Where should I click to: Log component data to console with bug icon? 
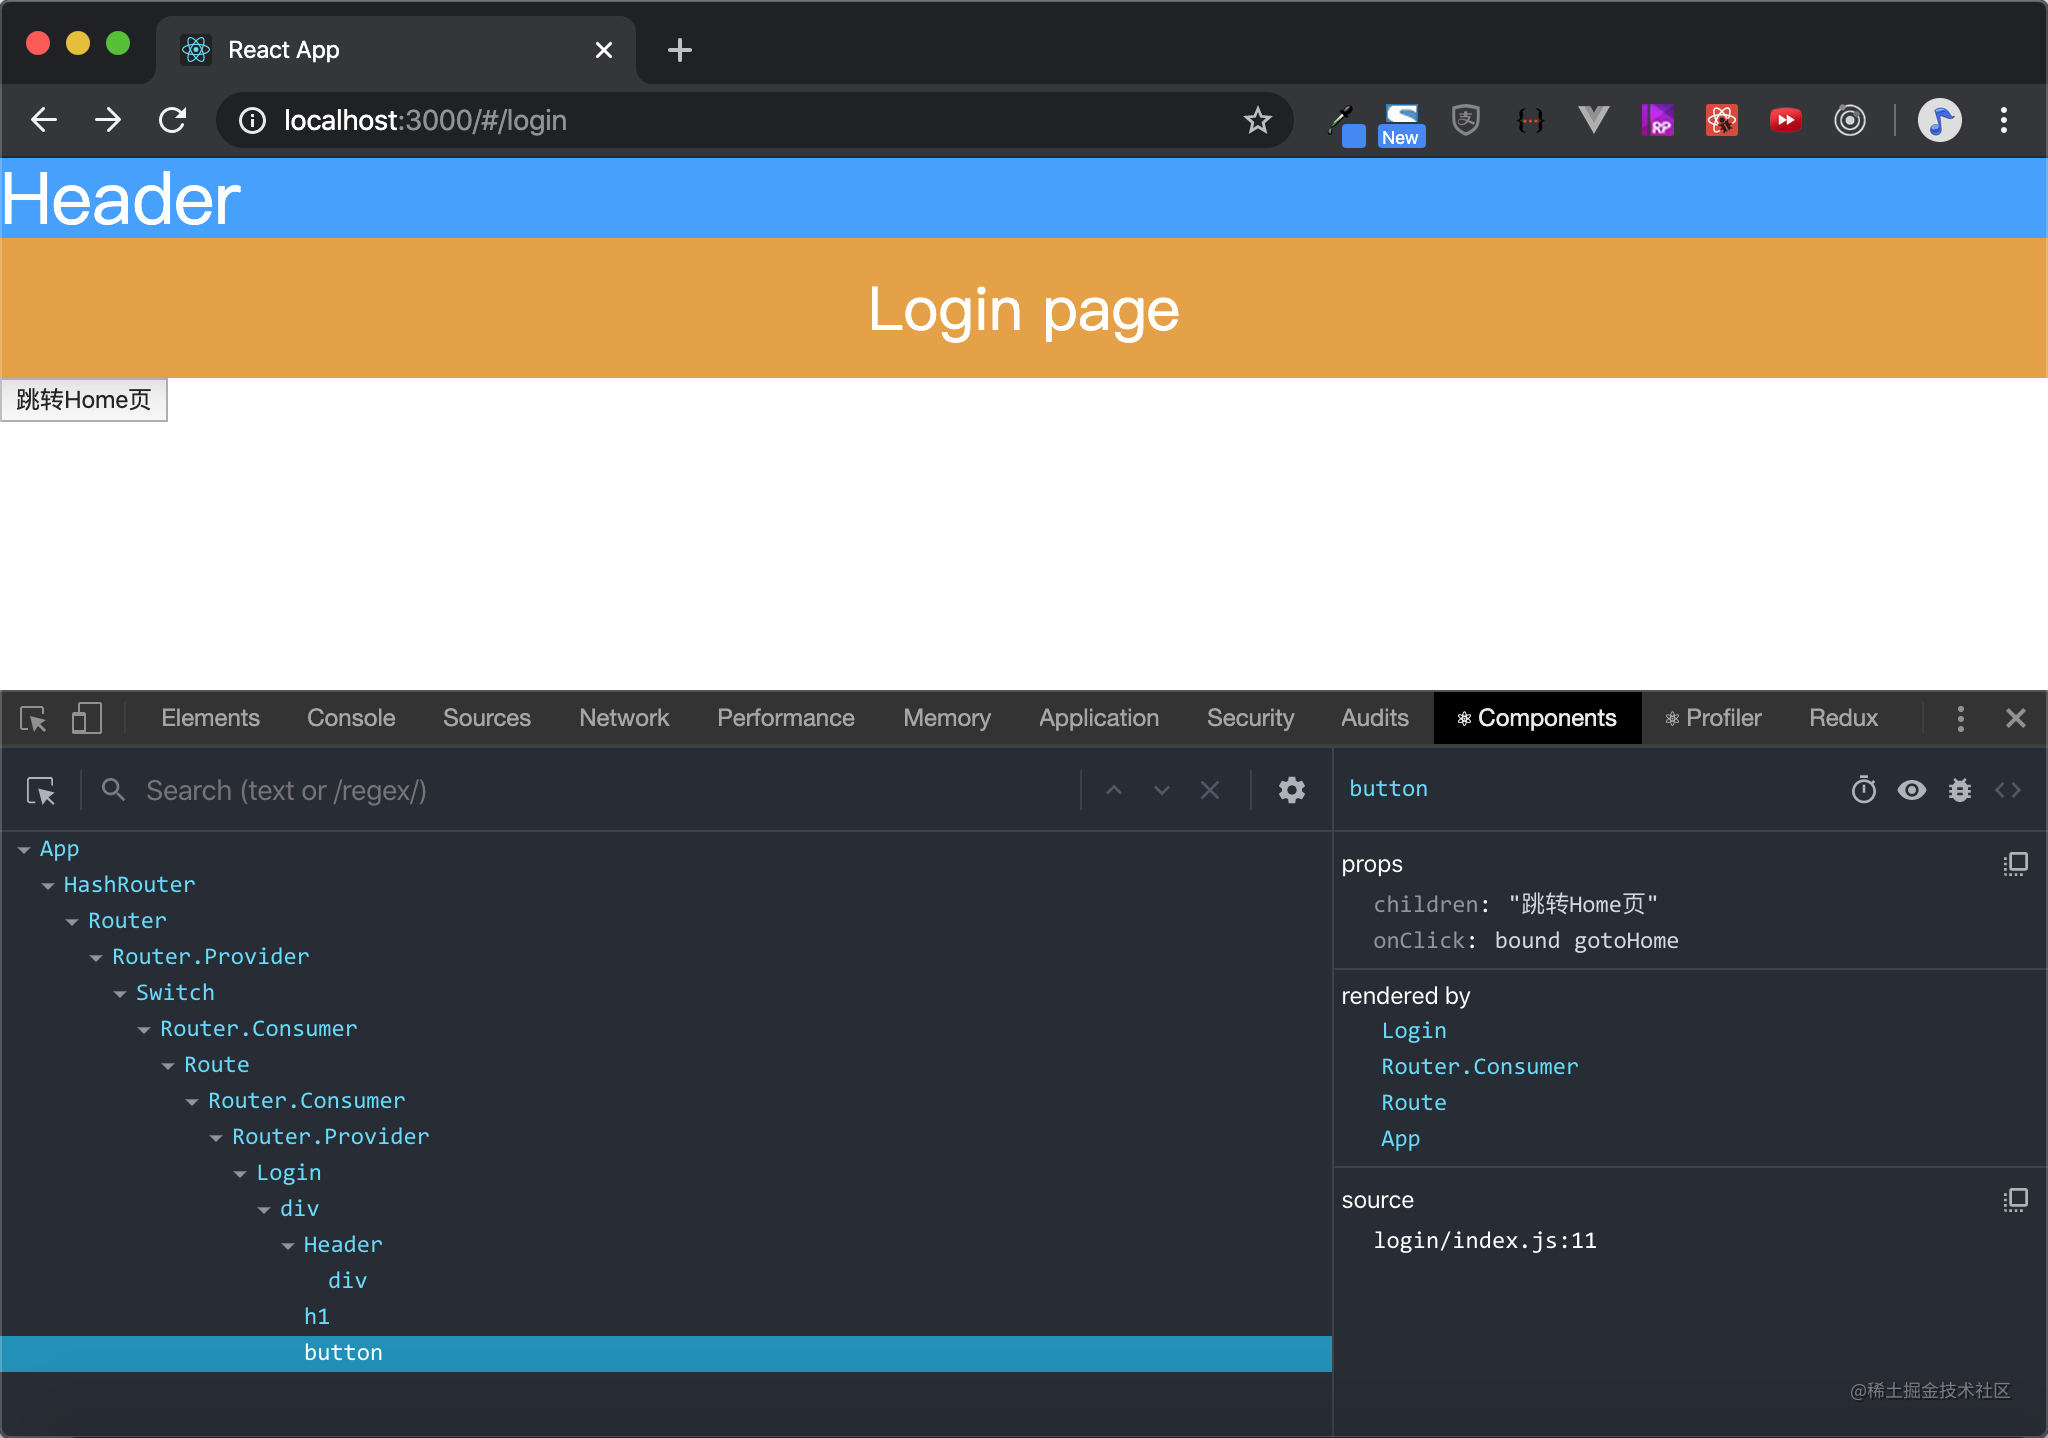point(1960,790)
